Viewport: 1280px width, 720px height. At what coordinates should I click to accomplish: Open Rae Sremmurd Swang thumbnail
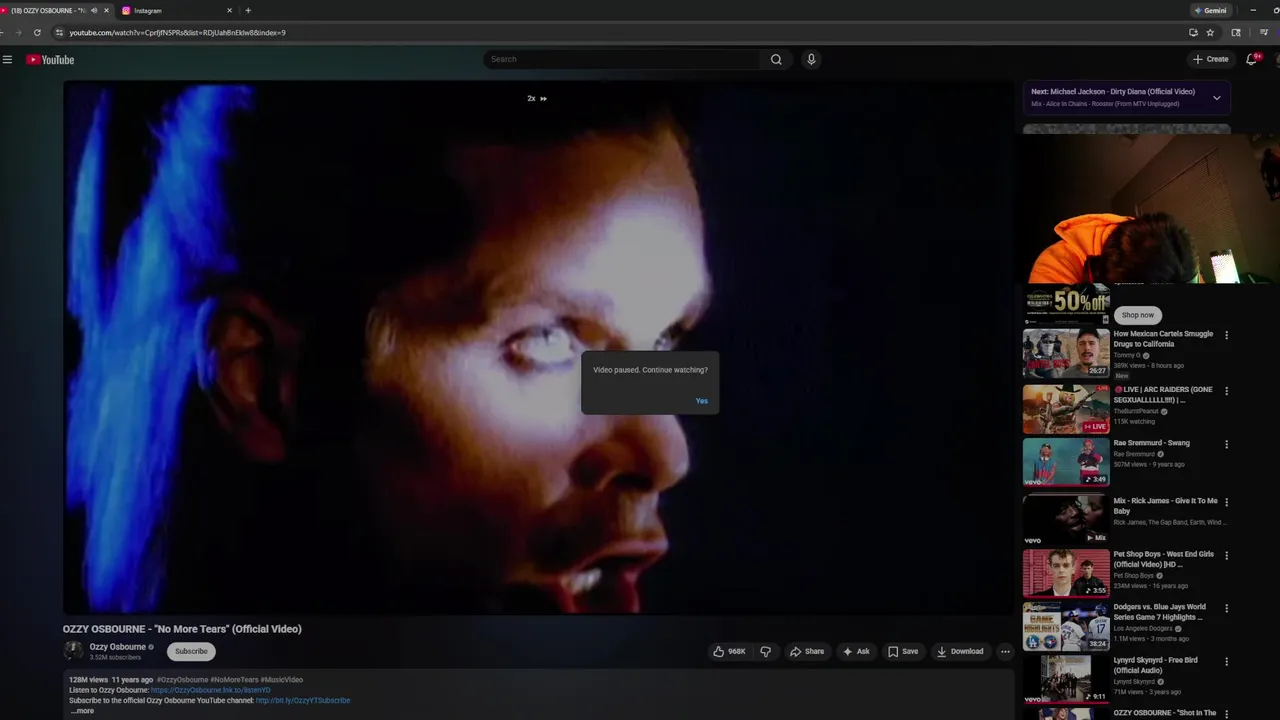[1066, 462]
